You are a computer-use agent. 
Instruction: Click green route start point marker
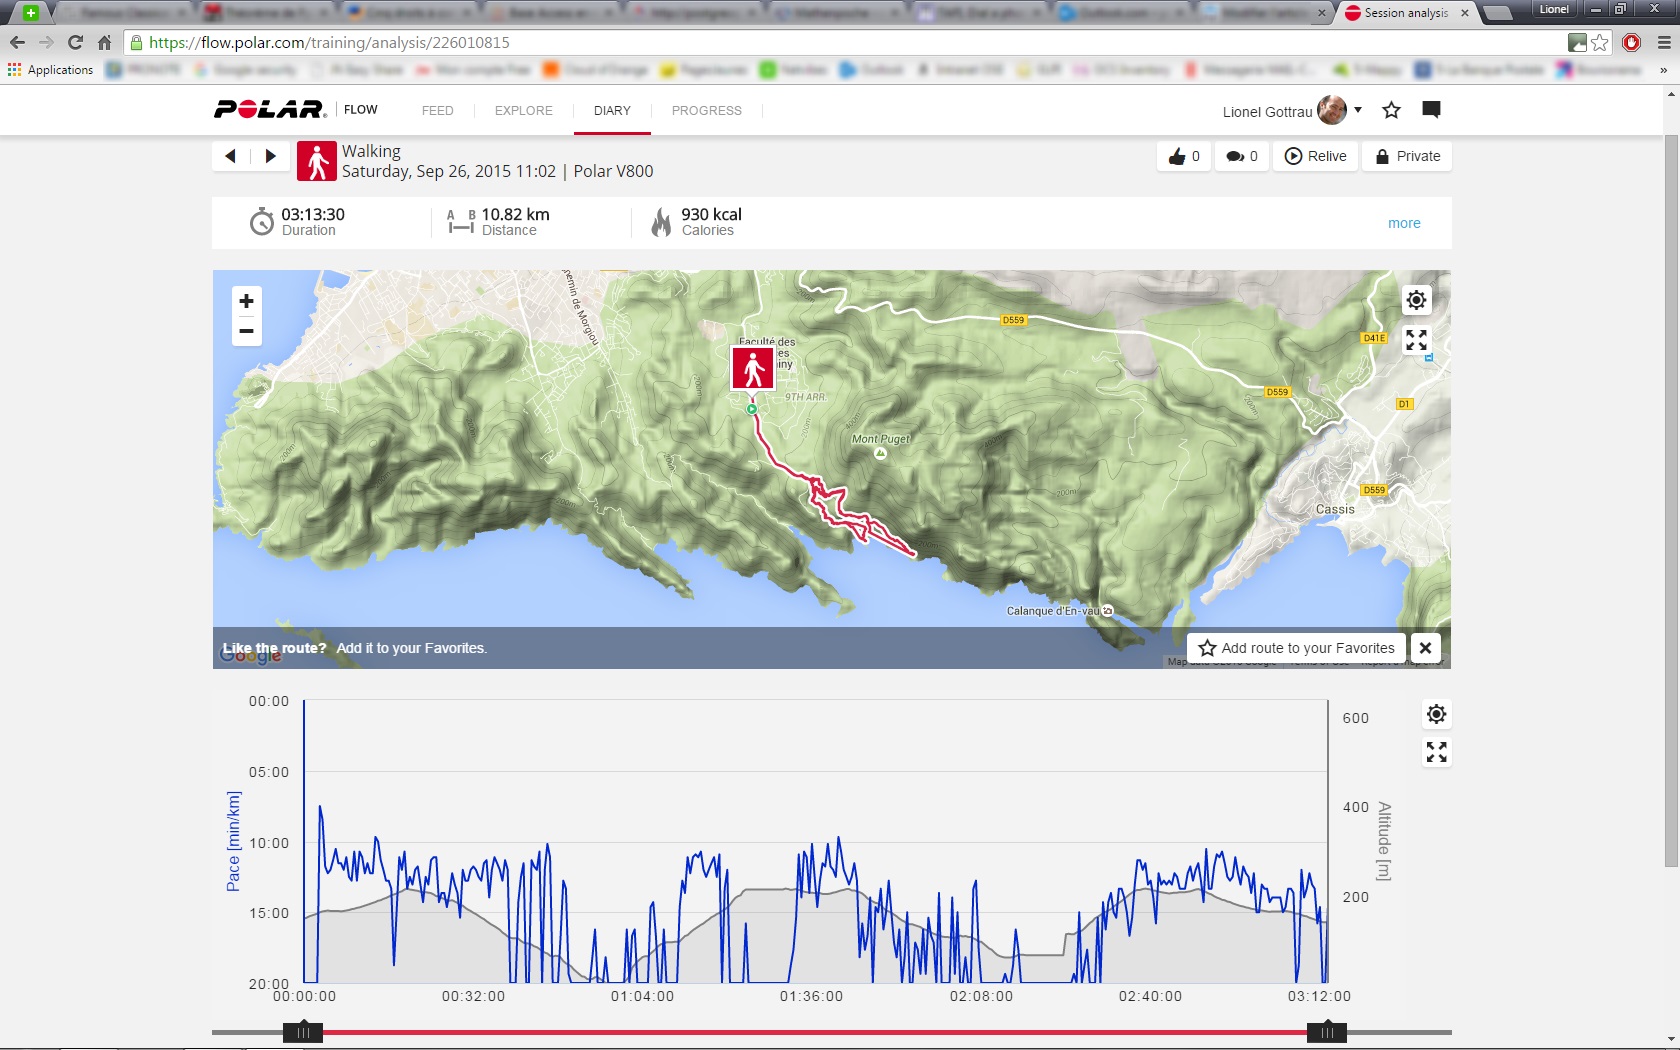tap(751, 409)
